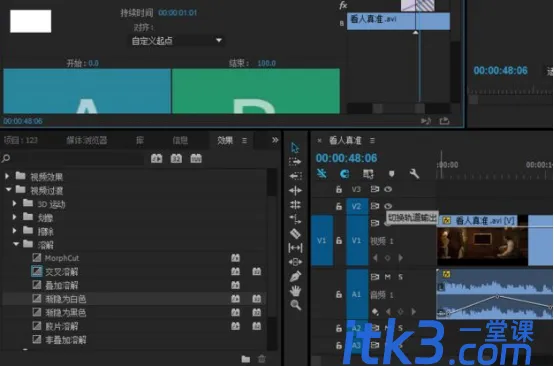Select the Pen tool
Screen dimensions: 554x366
click(x=295, y=276)
